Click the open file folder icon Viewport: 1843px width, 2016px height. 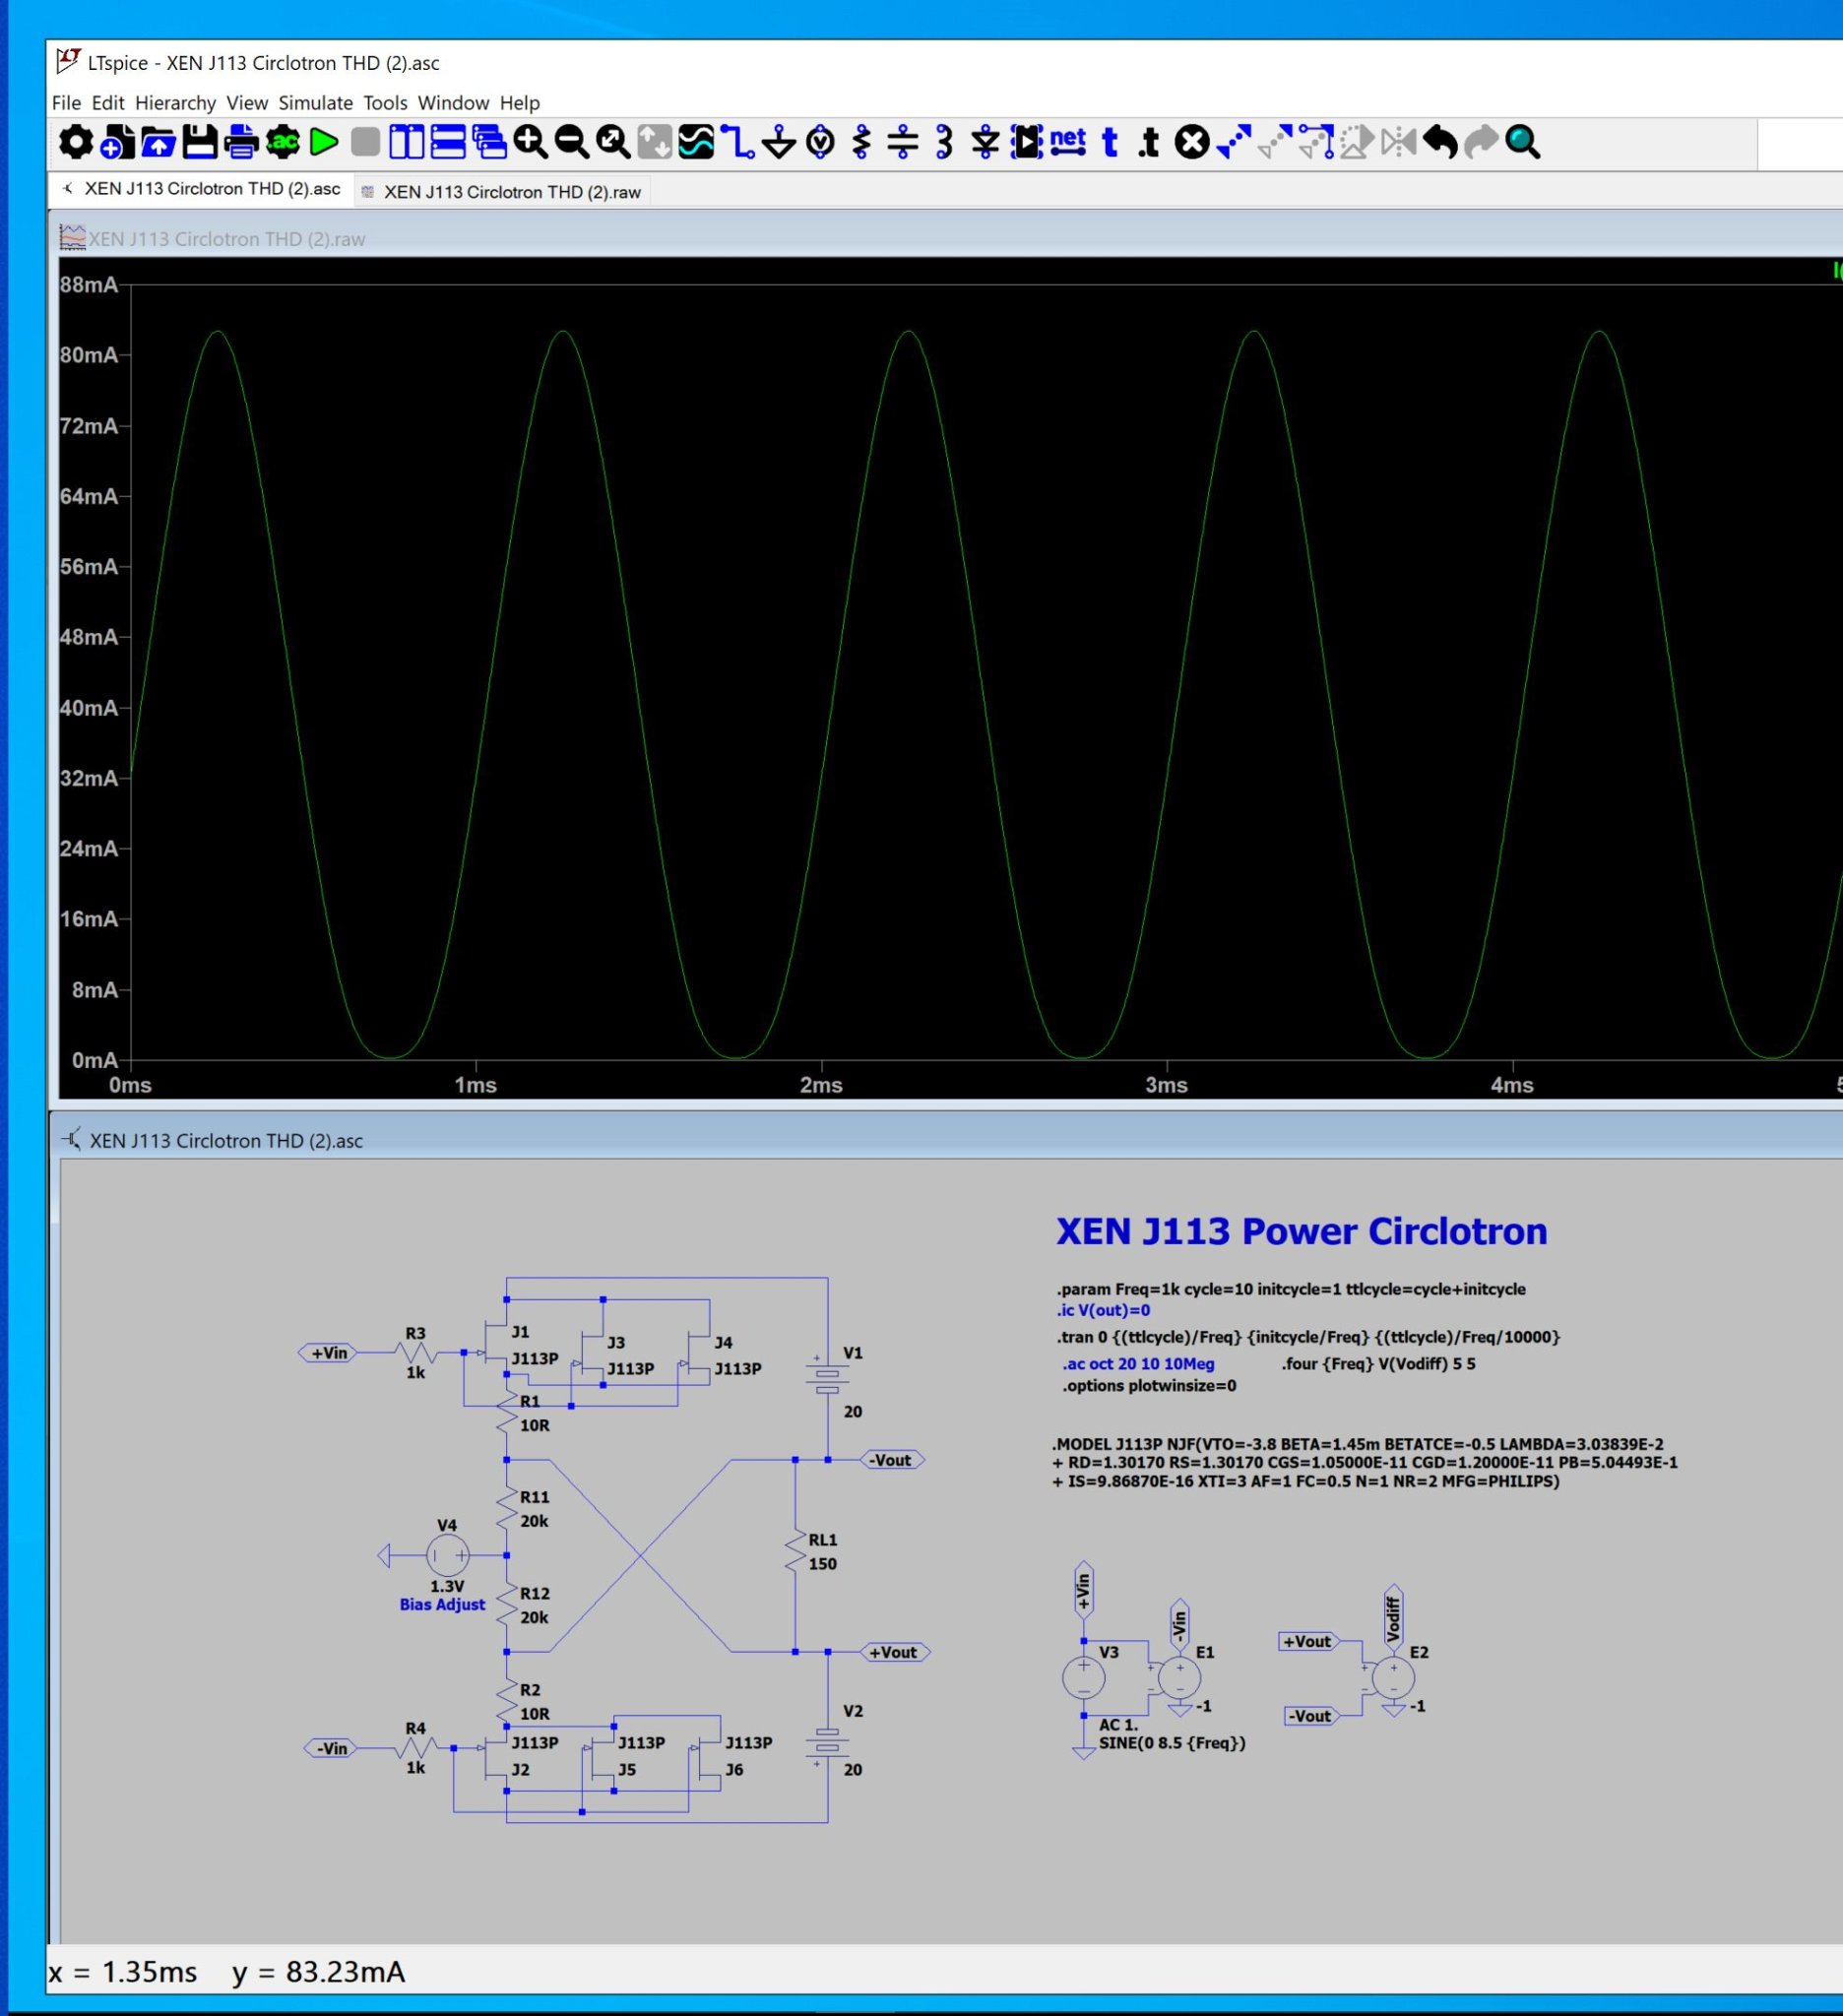(158, 143)
